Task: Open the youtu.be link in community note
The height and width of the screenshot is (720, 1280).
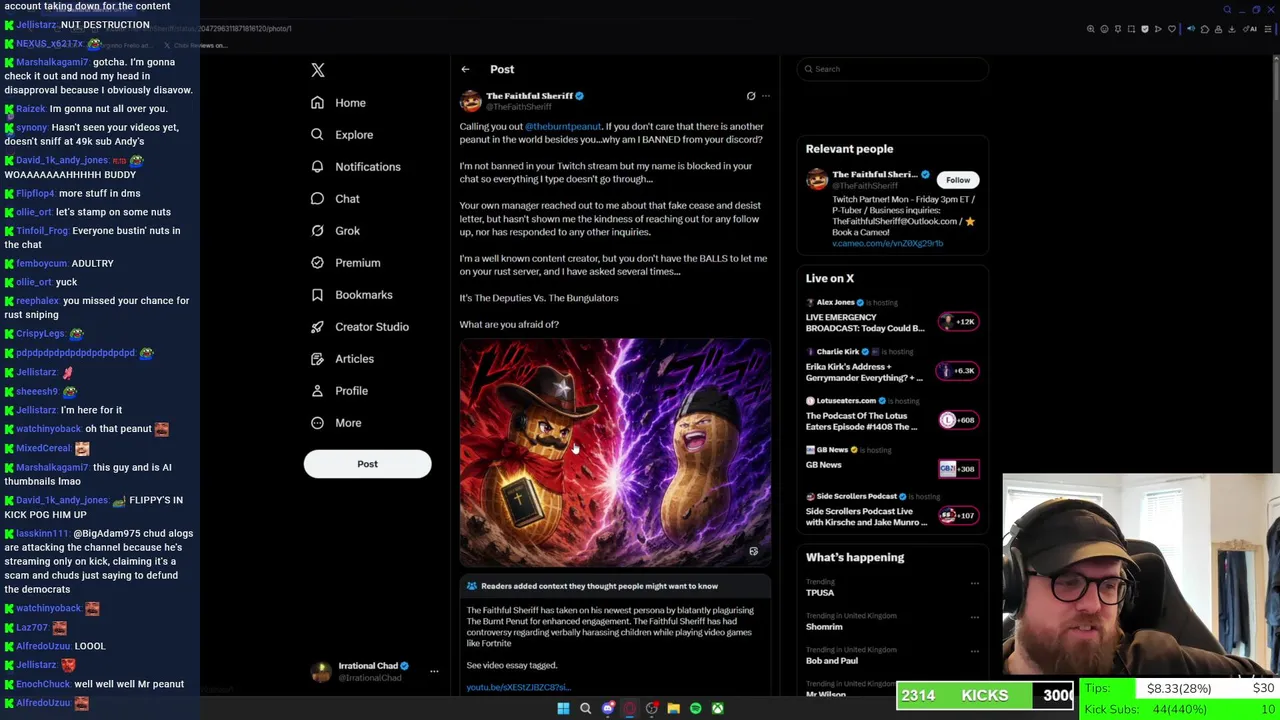Action: pyautogui.click(x=518, y=688)
